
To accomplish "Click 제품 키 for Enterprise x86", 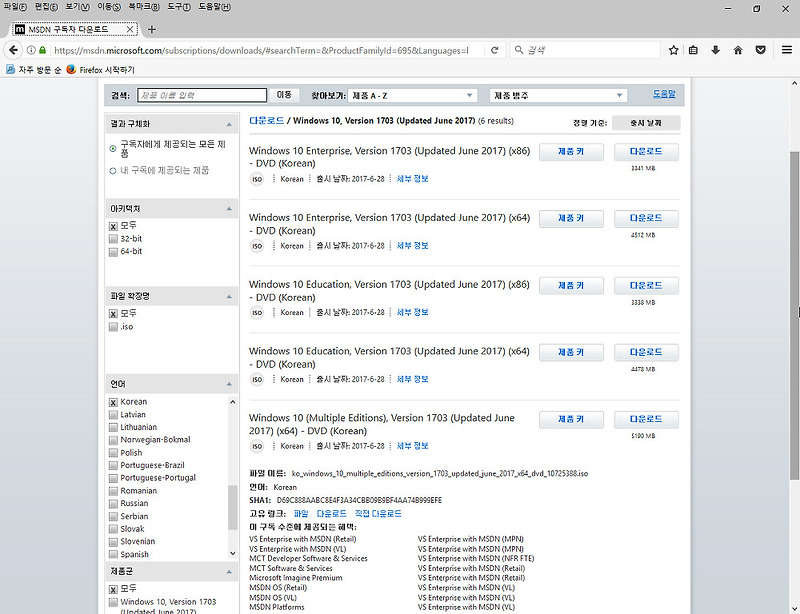I will click(x=571, y=152).
